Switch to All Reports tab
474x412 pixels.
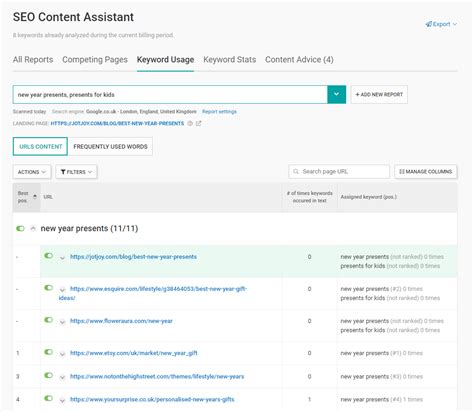33,60
